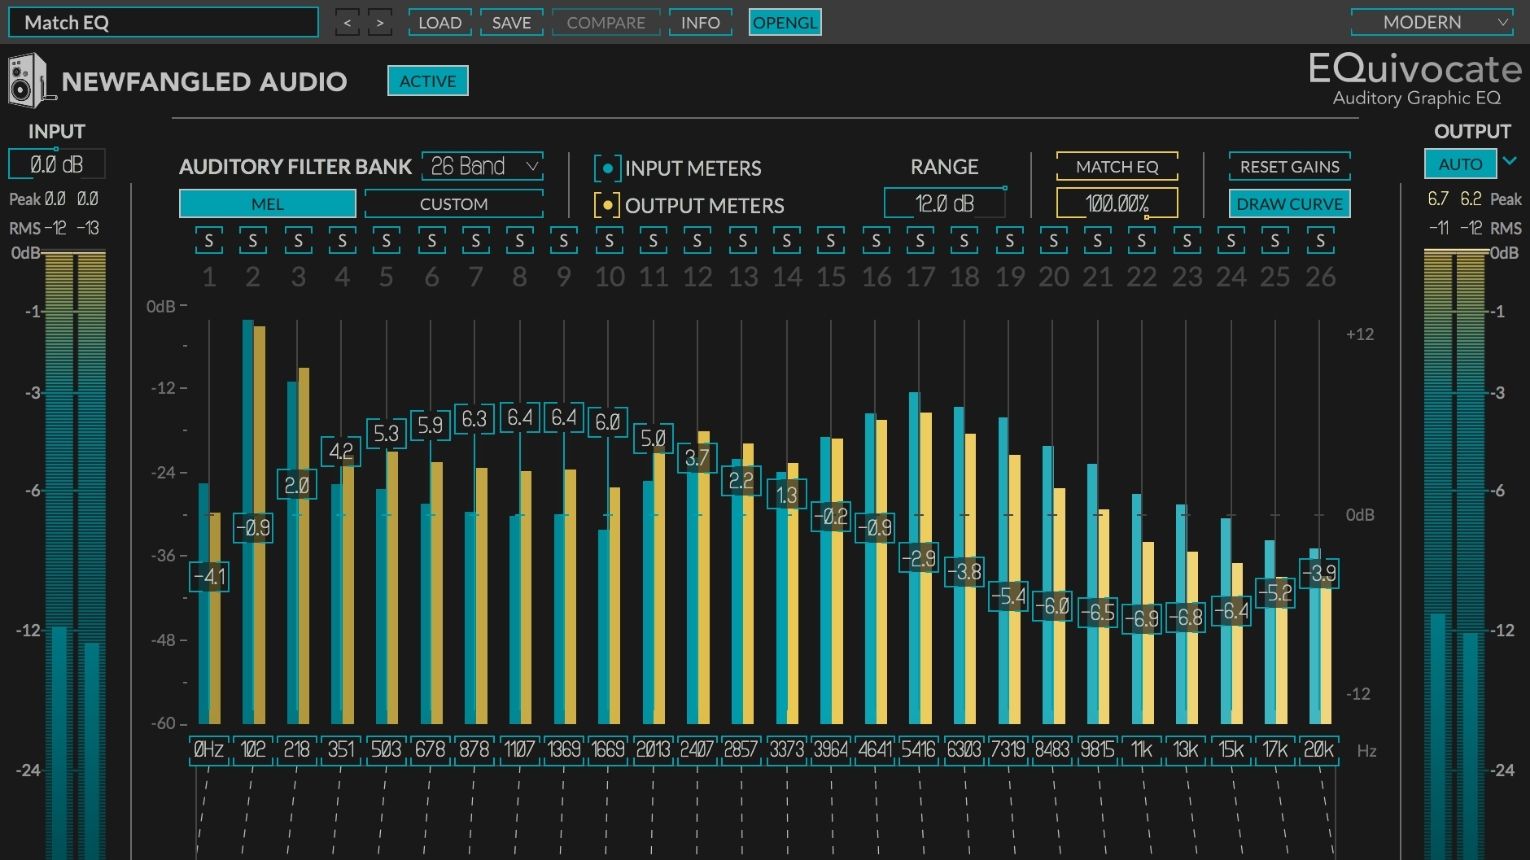
Task: Click the Newfangled Audio speaker logo
Action: 28,81
